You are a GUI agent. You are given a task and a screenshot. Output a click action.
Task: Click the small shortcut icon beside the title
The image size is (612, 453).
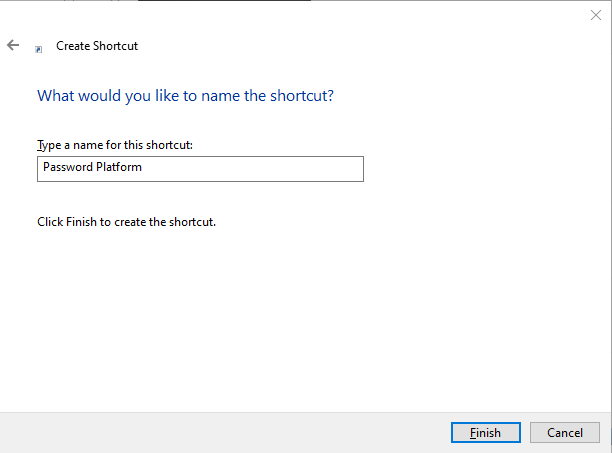pos(39,47)
